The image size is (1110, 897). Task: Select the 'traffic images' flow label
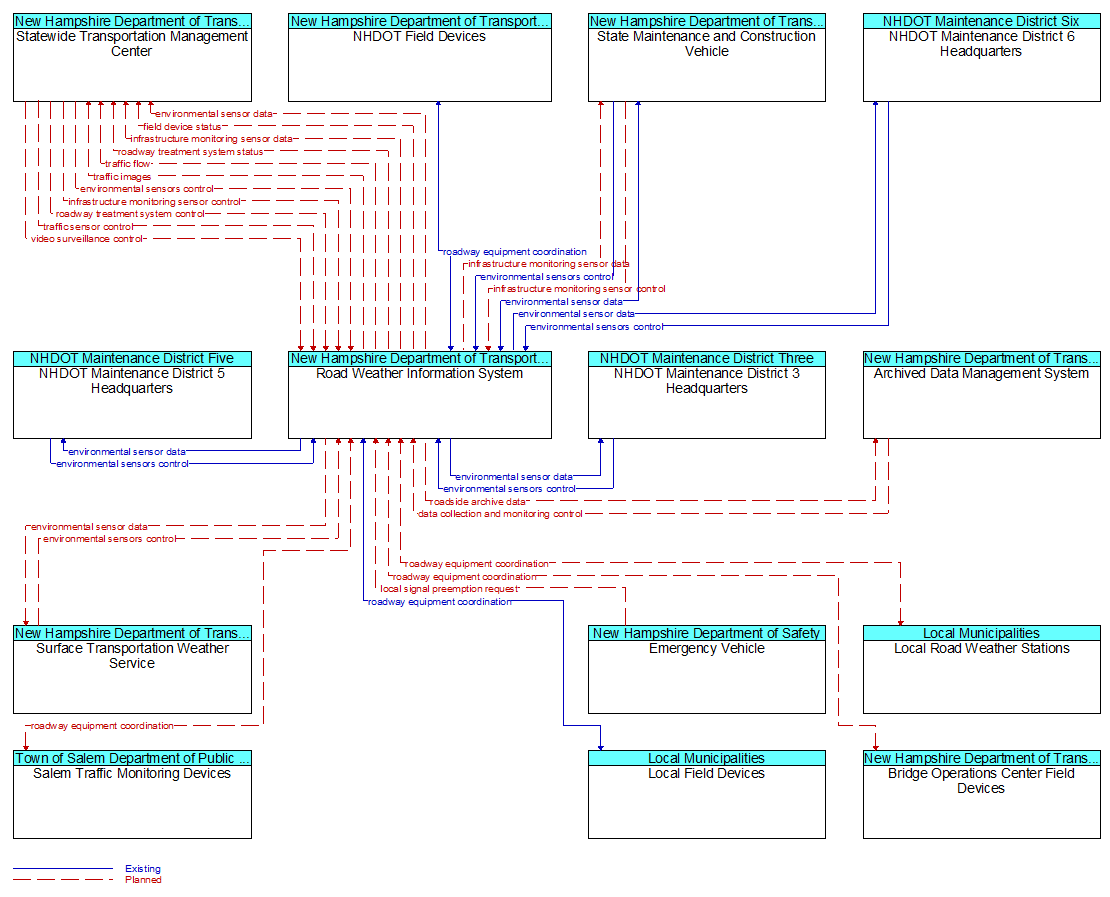point(122,177)
